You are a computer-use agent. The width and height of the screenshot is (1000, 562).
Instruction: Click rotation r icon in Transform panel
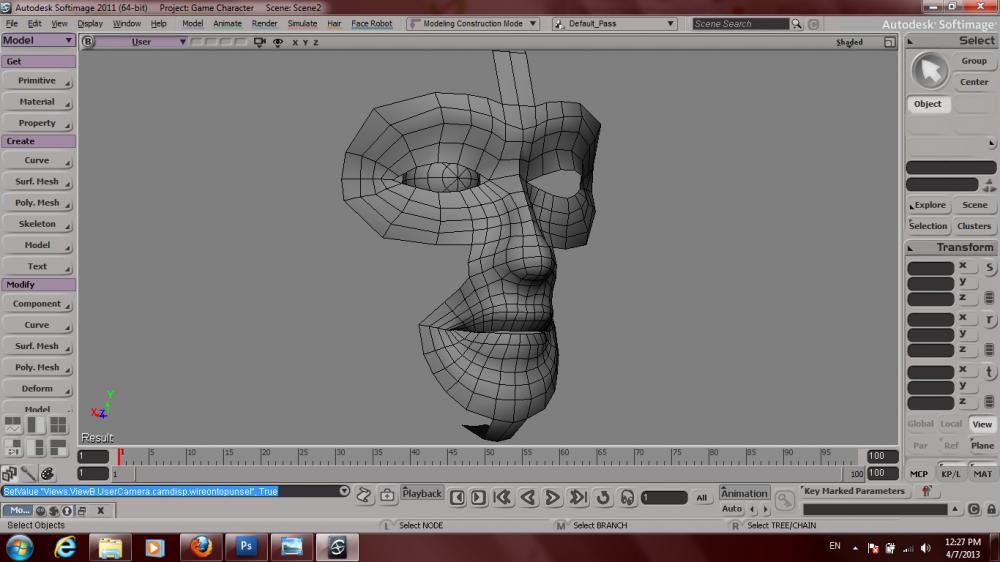[989, 320]
